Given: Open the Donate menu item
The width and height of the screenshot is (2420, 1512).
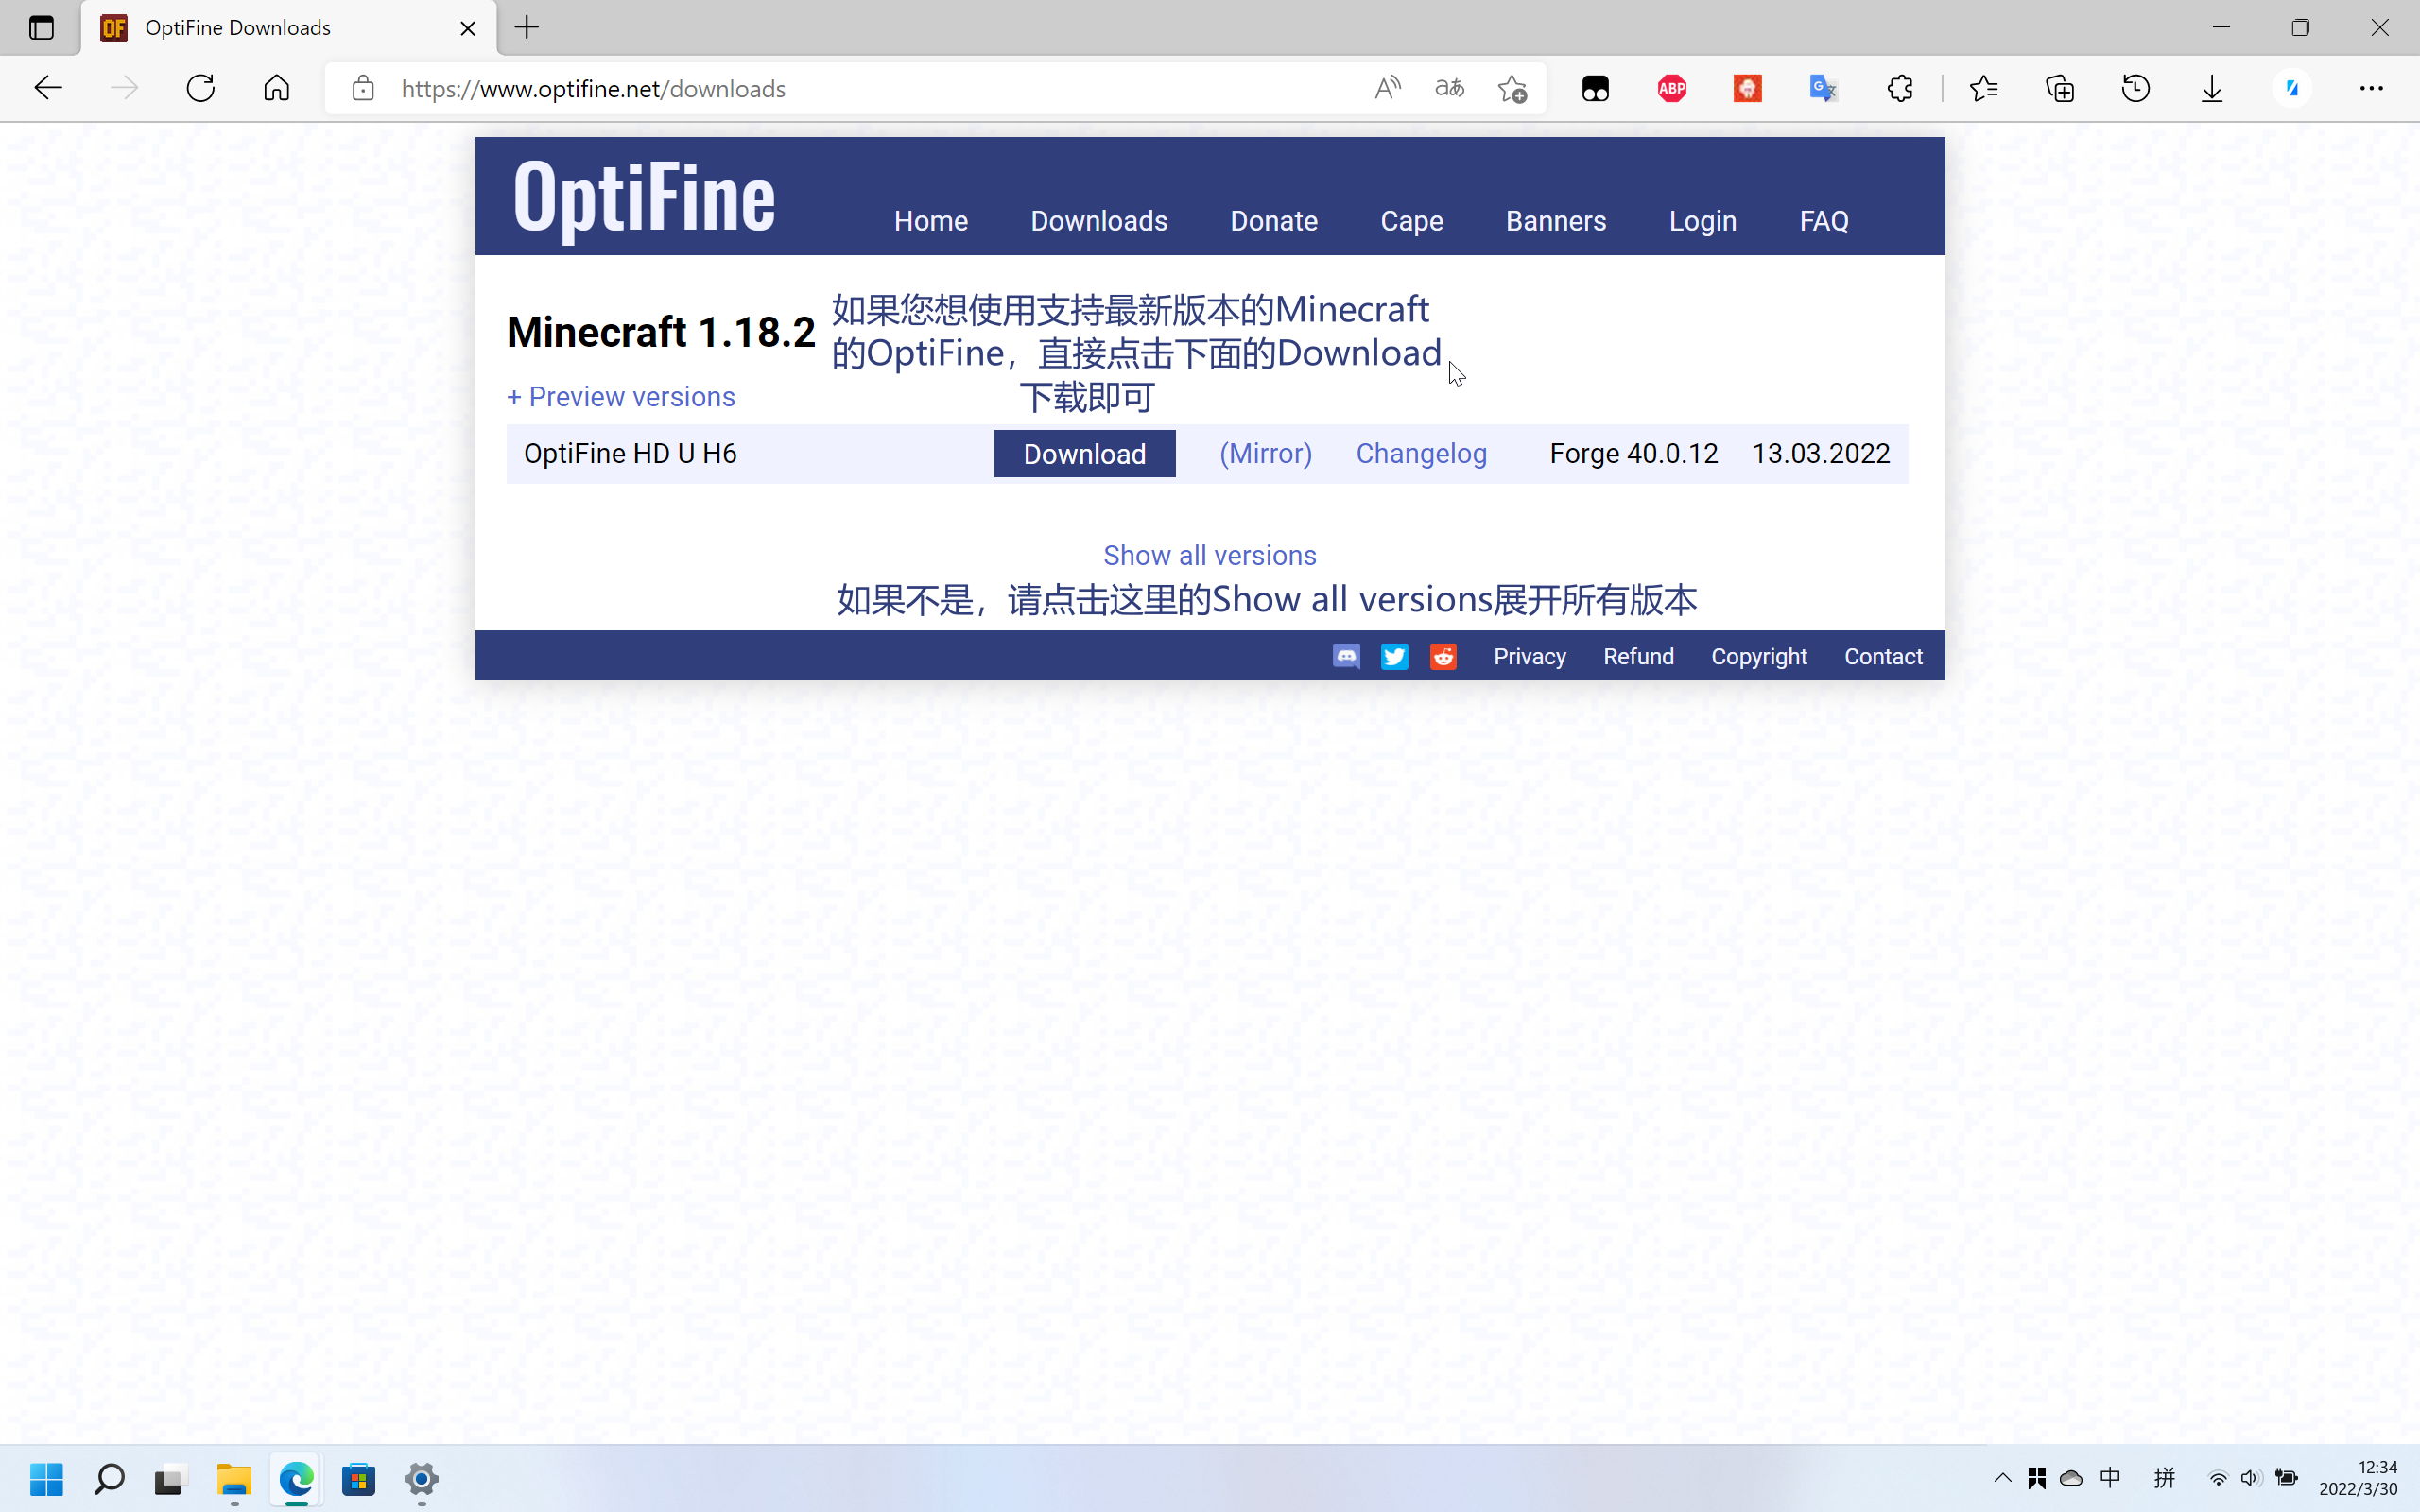Looking at the screenshot, I should coord(1274,221).
